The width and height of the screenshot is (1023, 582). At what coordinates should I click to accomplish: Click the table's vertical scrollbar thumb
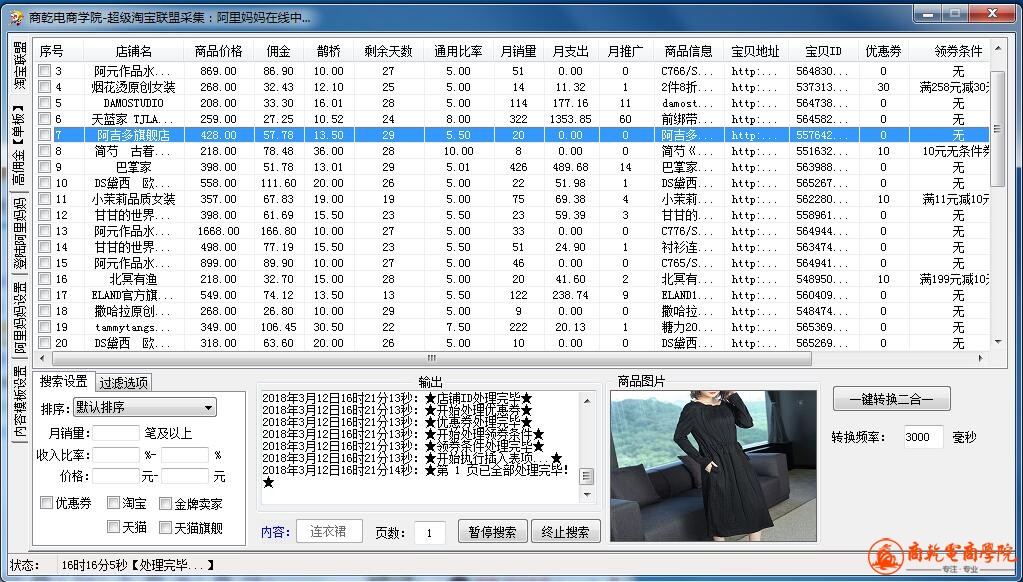coord(997,129)
